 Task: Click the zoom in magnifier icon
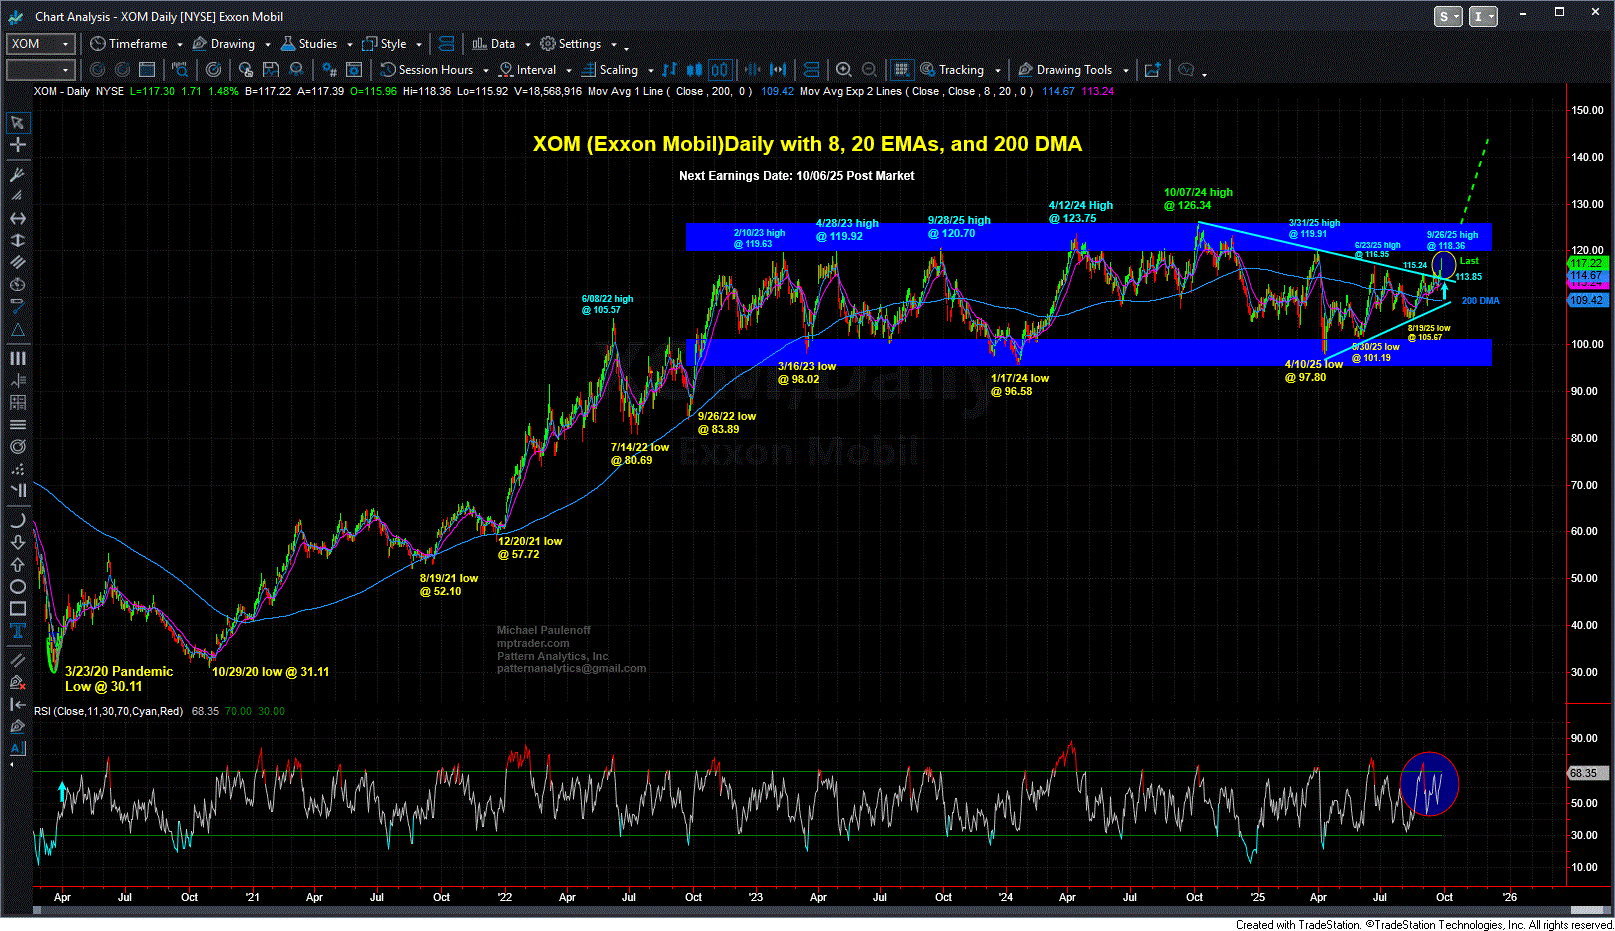point(844,70)
